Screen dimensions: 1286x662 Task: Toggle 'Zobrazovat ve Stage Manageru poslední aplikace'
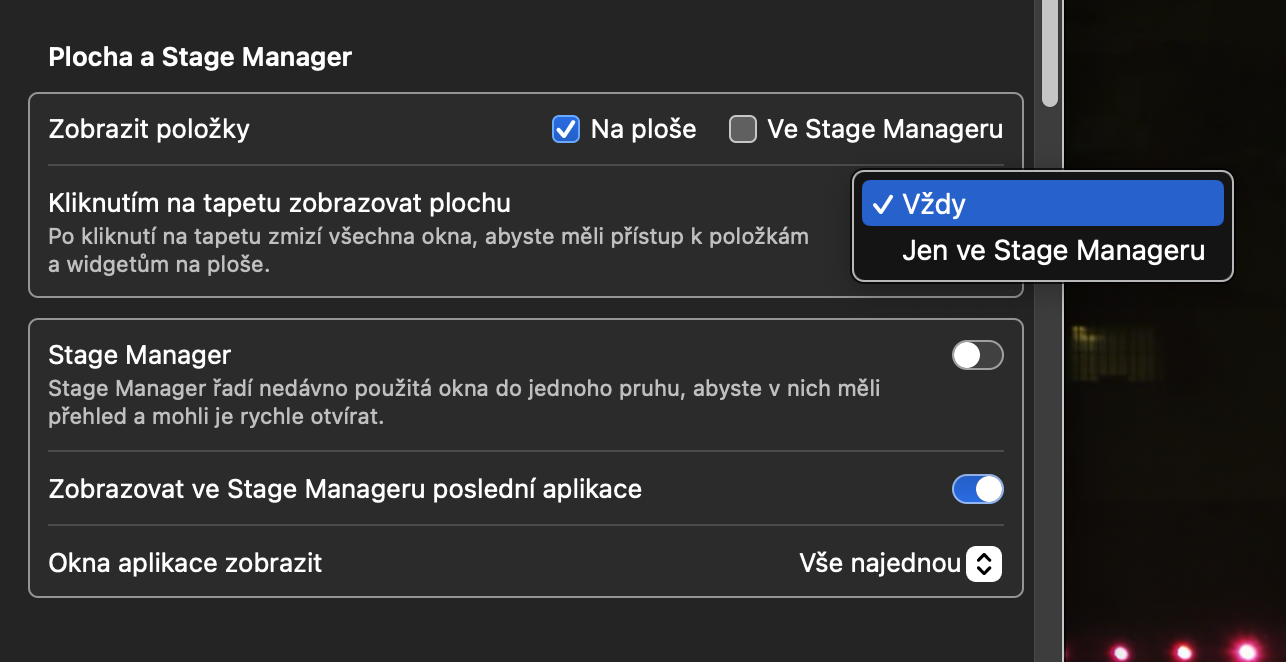(x=977, y=489)
